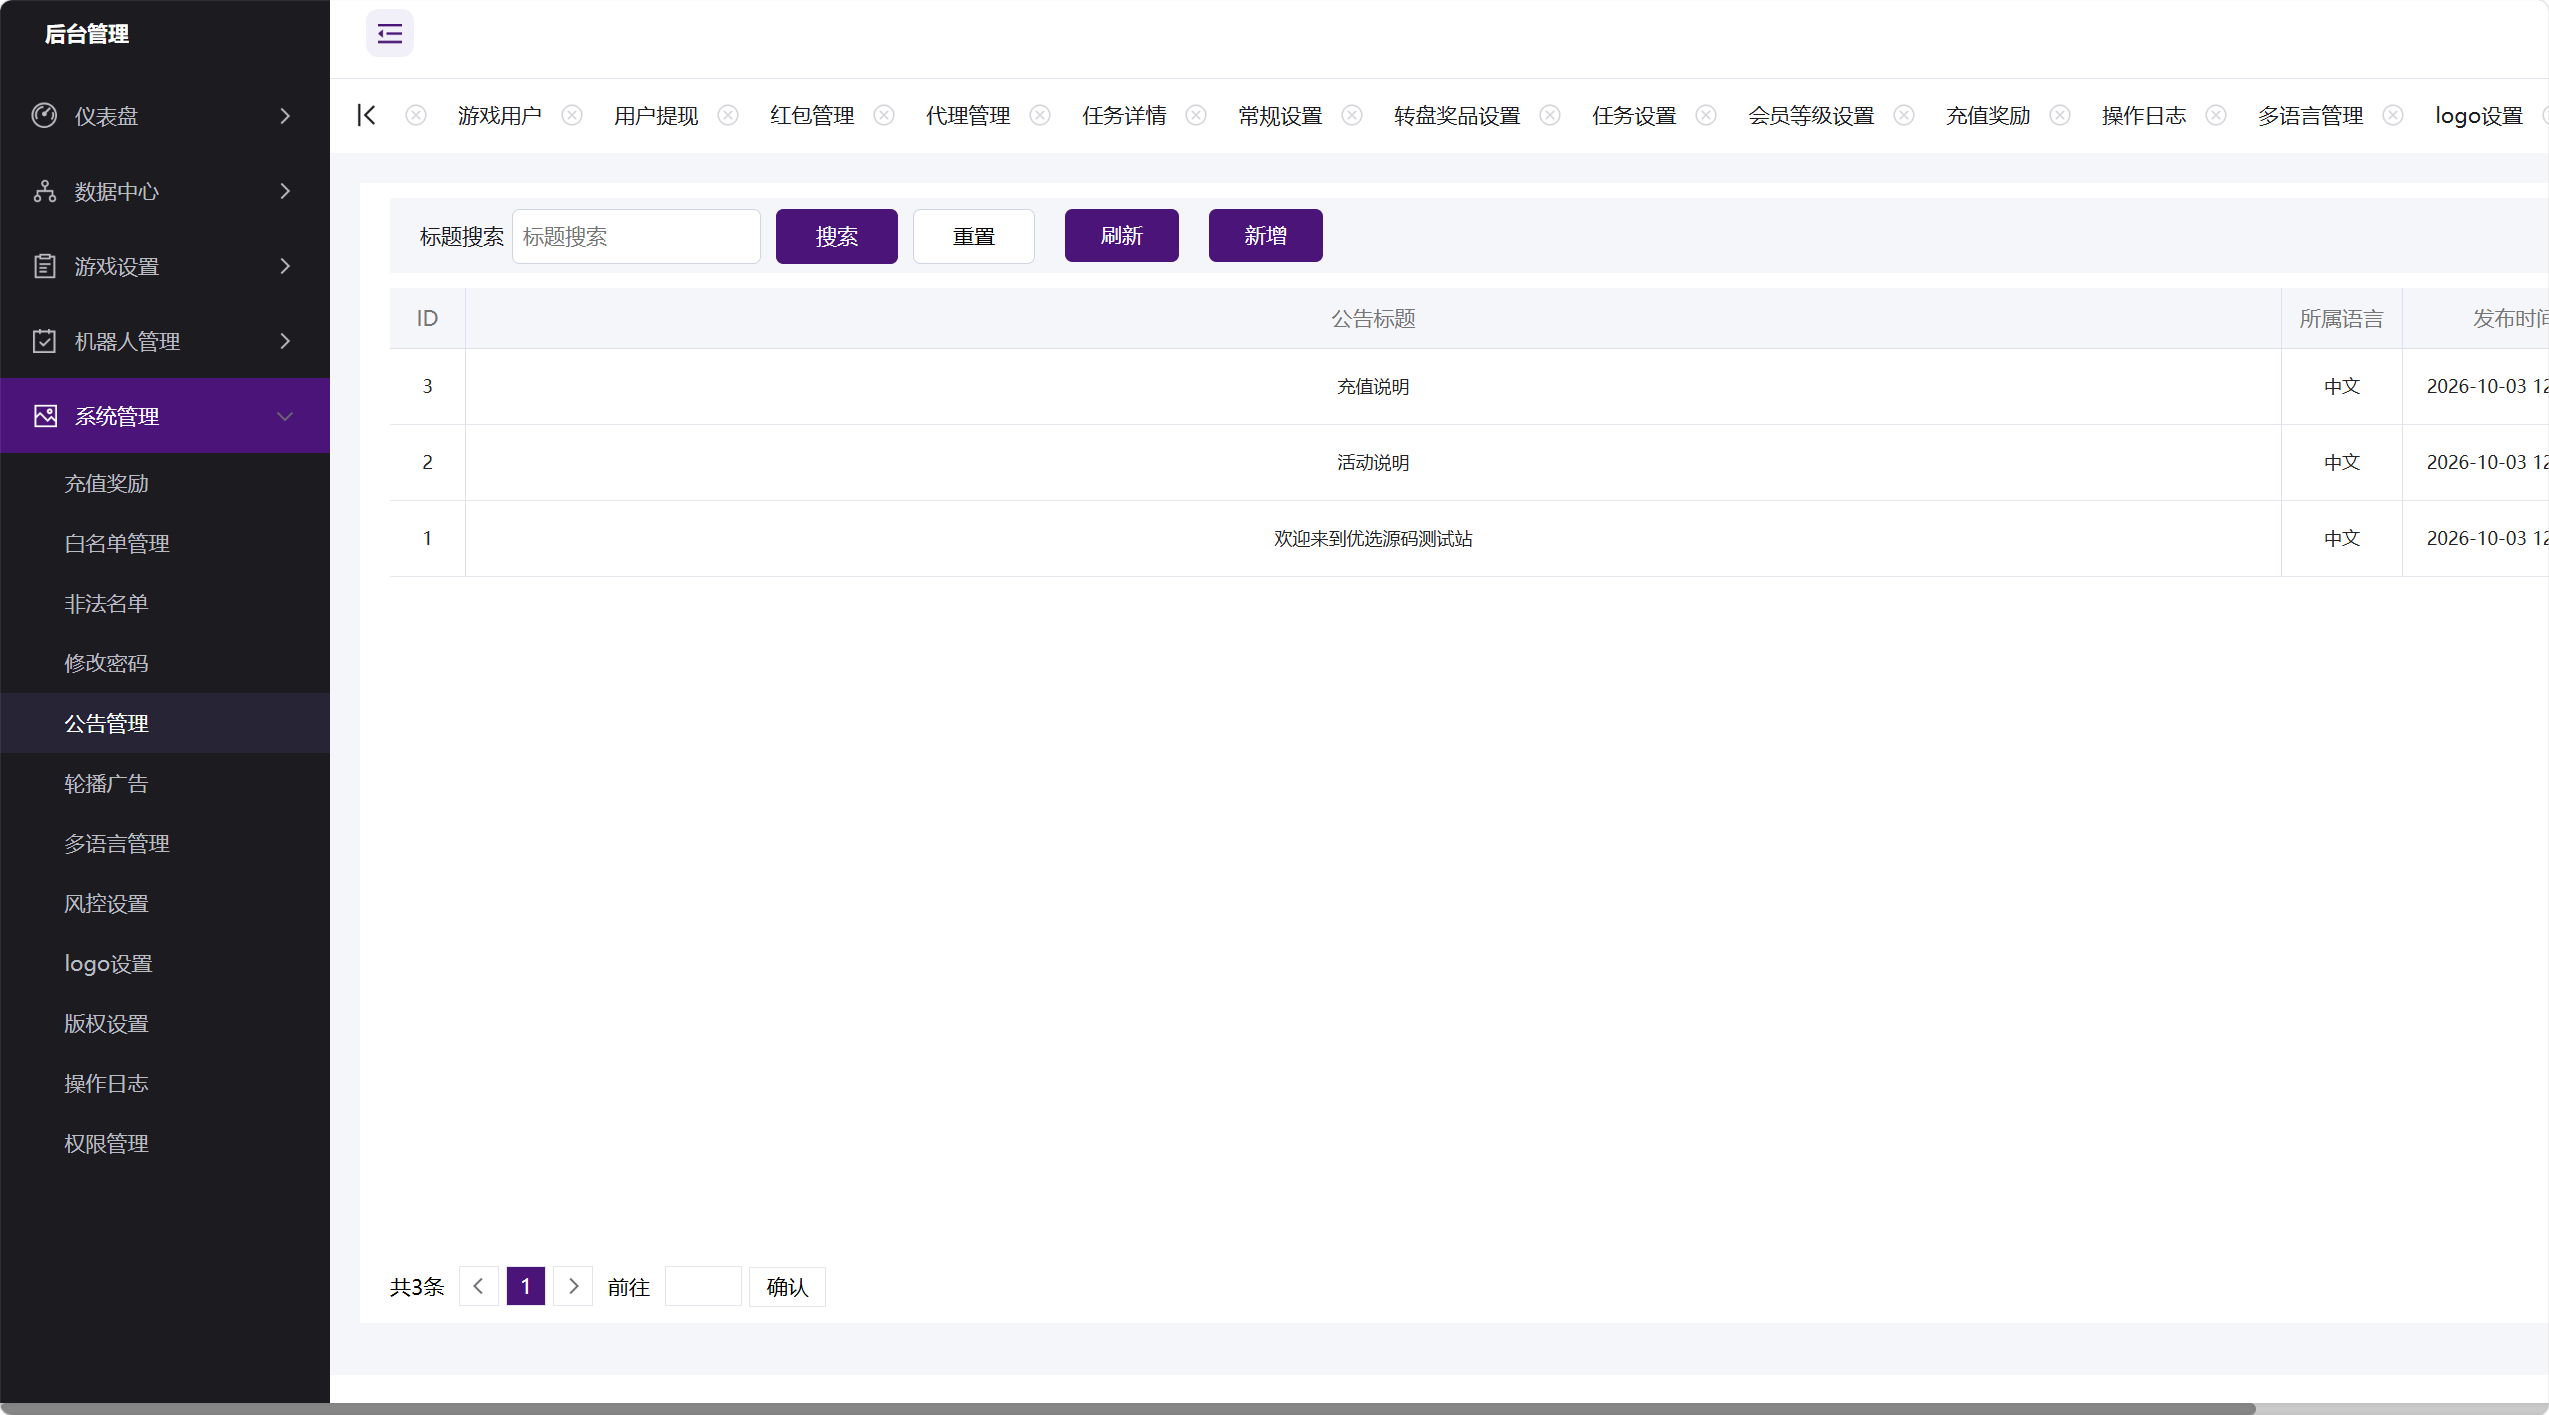Switch to the logo设置 tab
The image size is (2549, 1415).
(2479, 116)
